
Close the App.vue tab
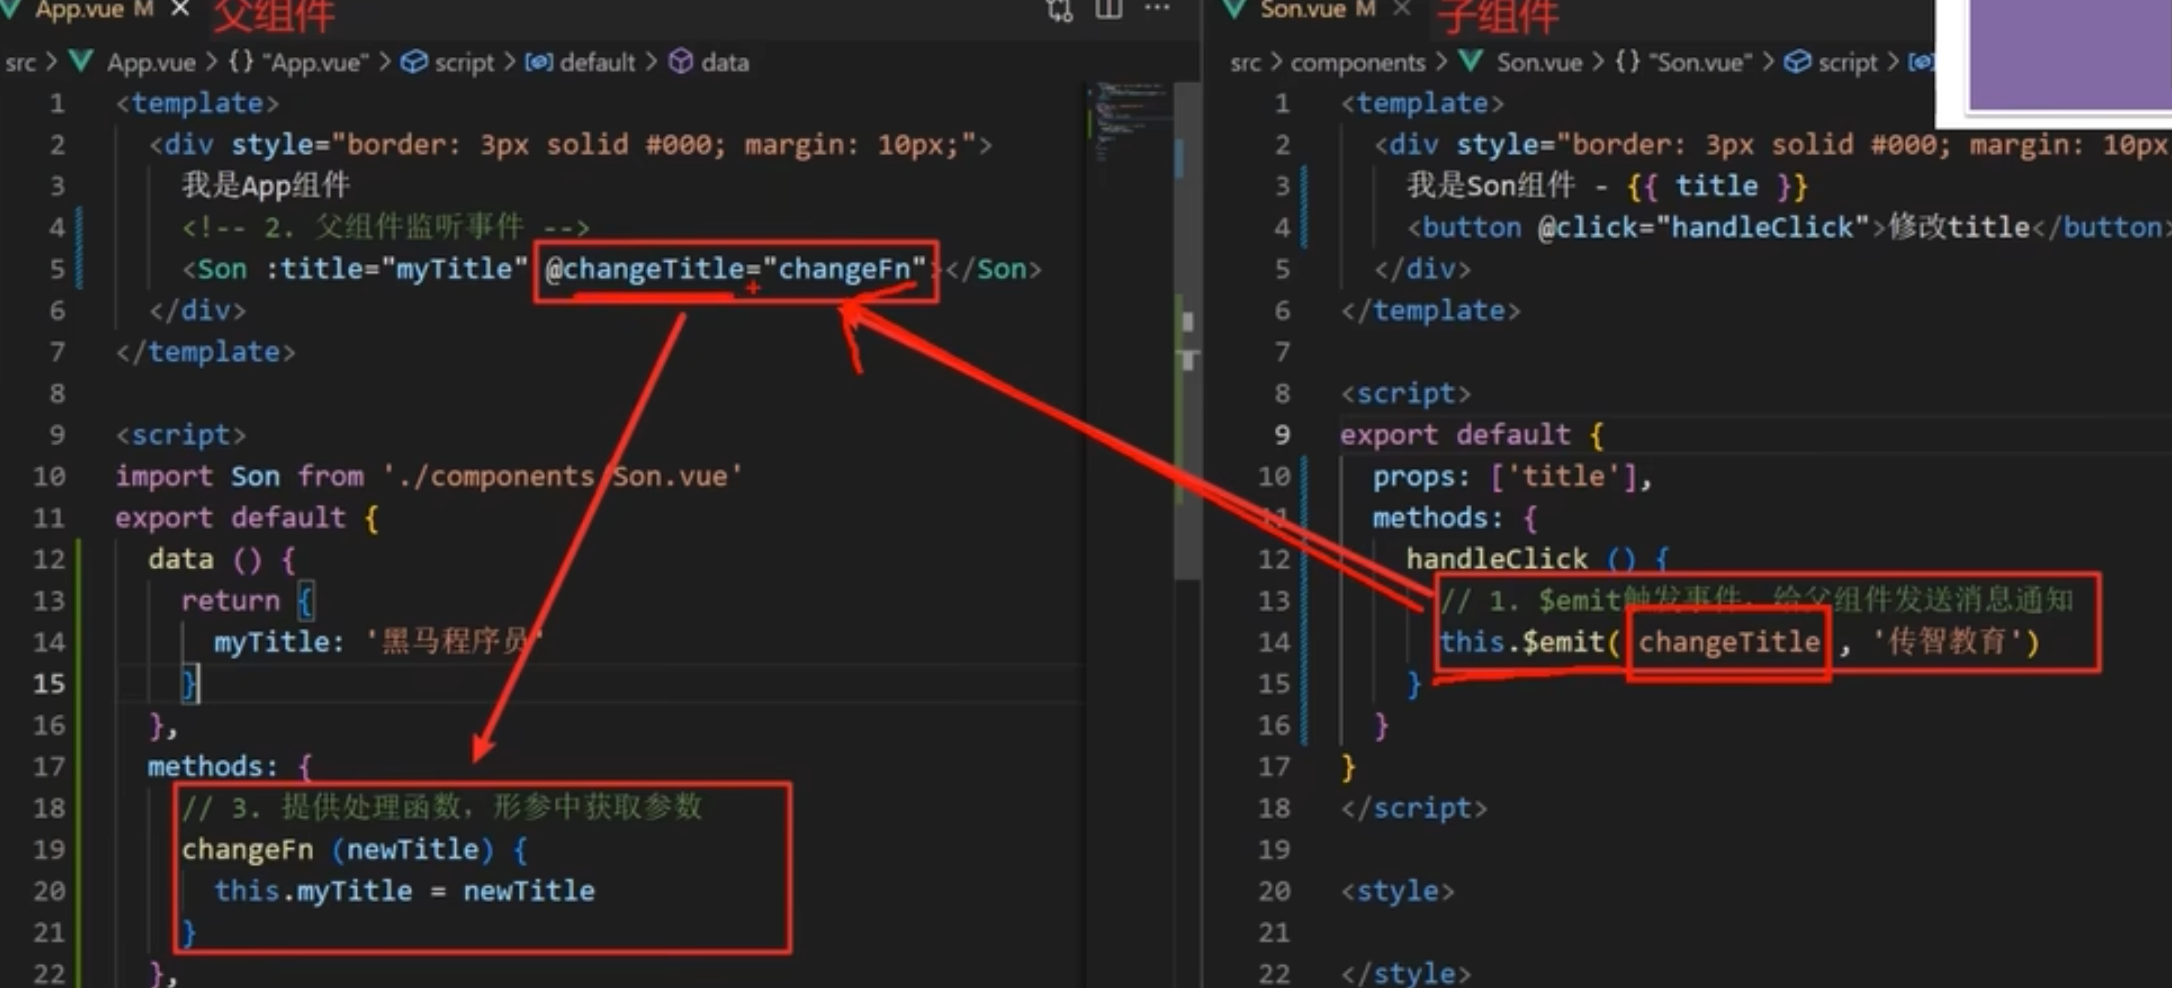(x=180, y=9)
